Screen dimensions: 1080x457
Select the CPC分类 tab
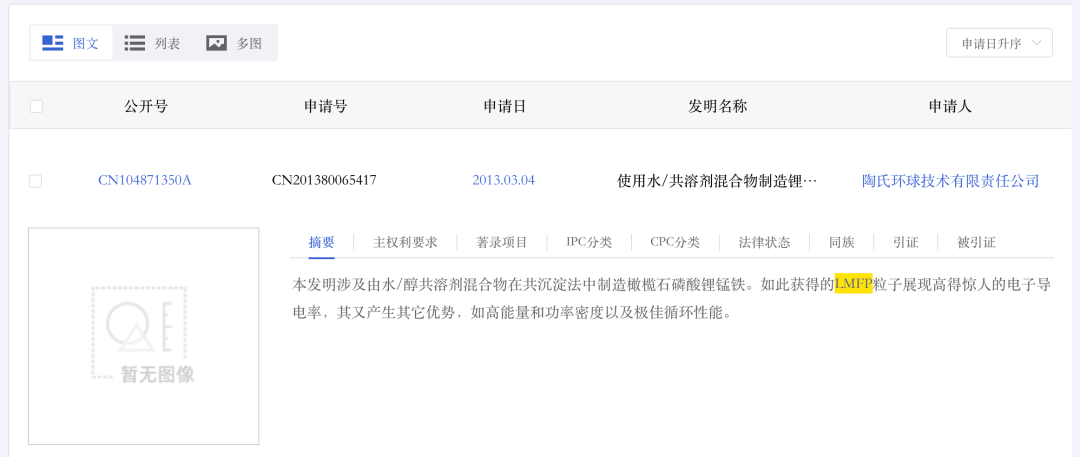point(675,243)
